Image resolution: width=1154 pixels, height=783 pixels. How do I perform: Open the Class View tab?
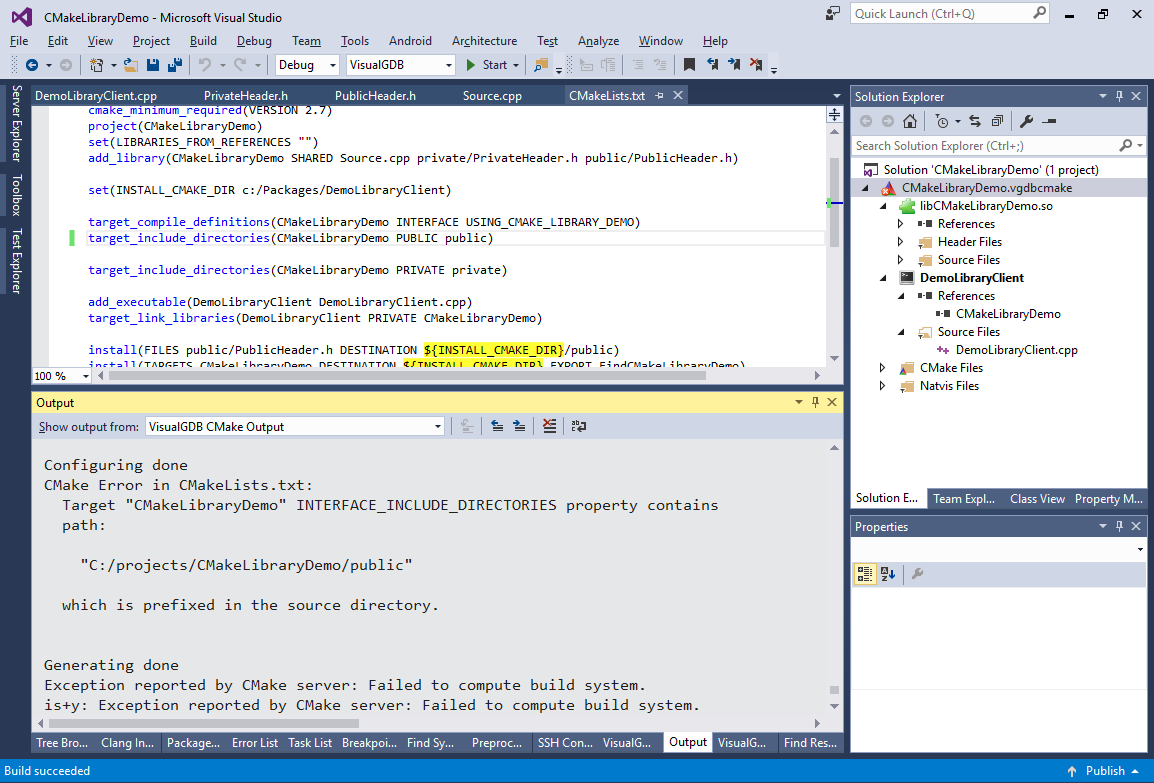(x=1037, y=498)
